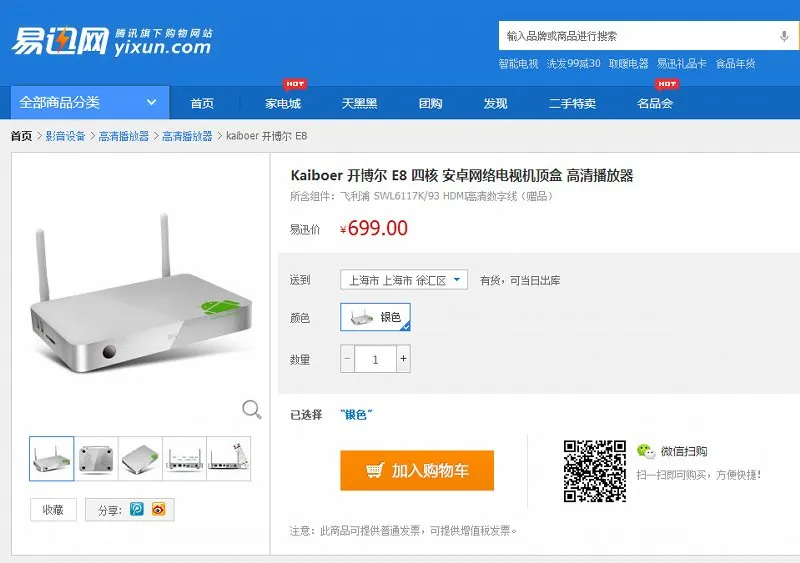Click the QR code image
Image resolution: width=800 pixels, height=563 pixels.
click(594, 471)
